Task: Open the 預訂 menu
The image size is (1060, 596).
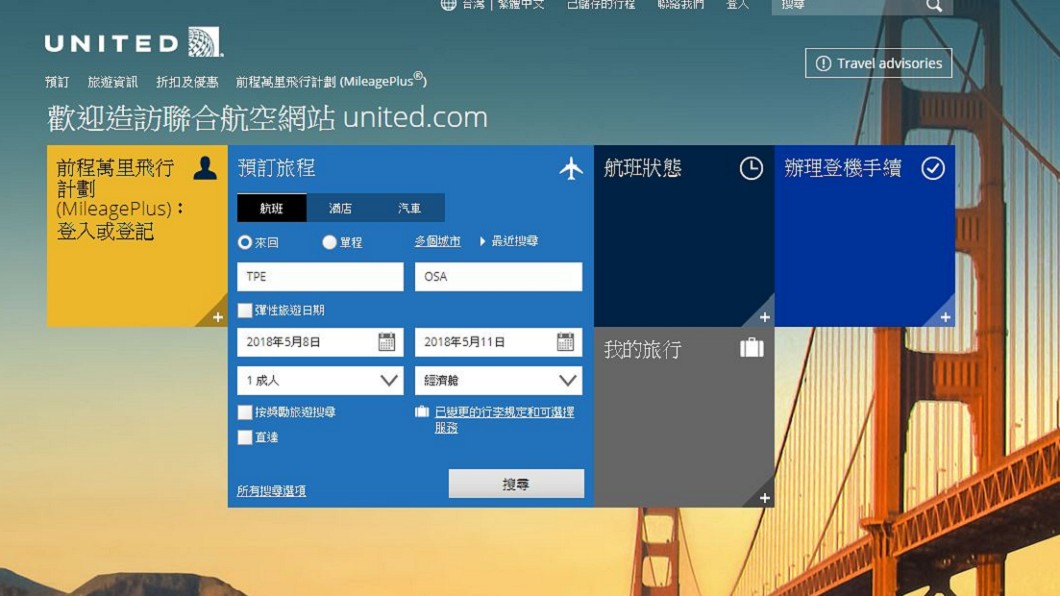Action: pos(57,82)
